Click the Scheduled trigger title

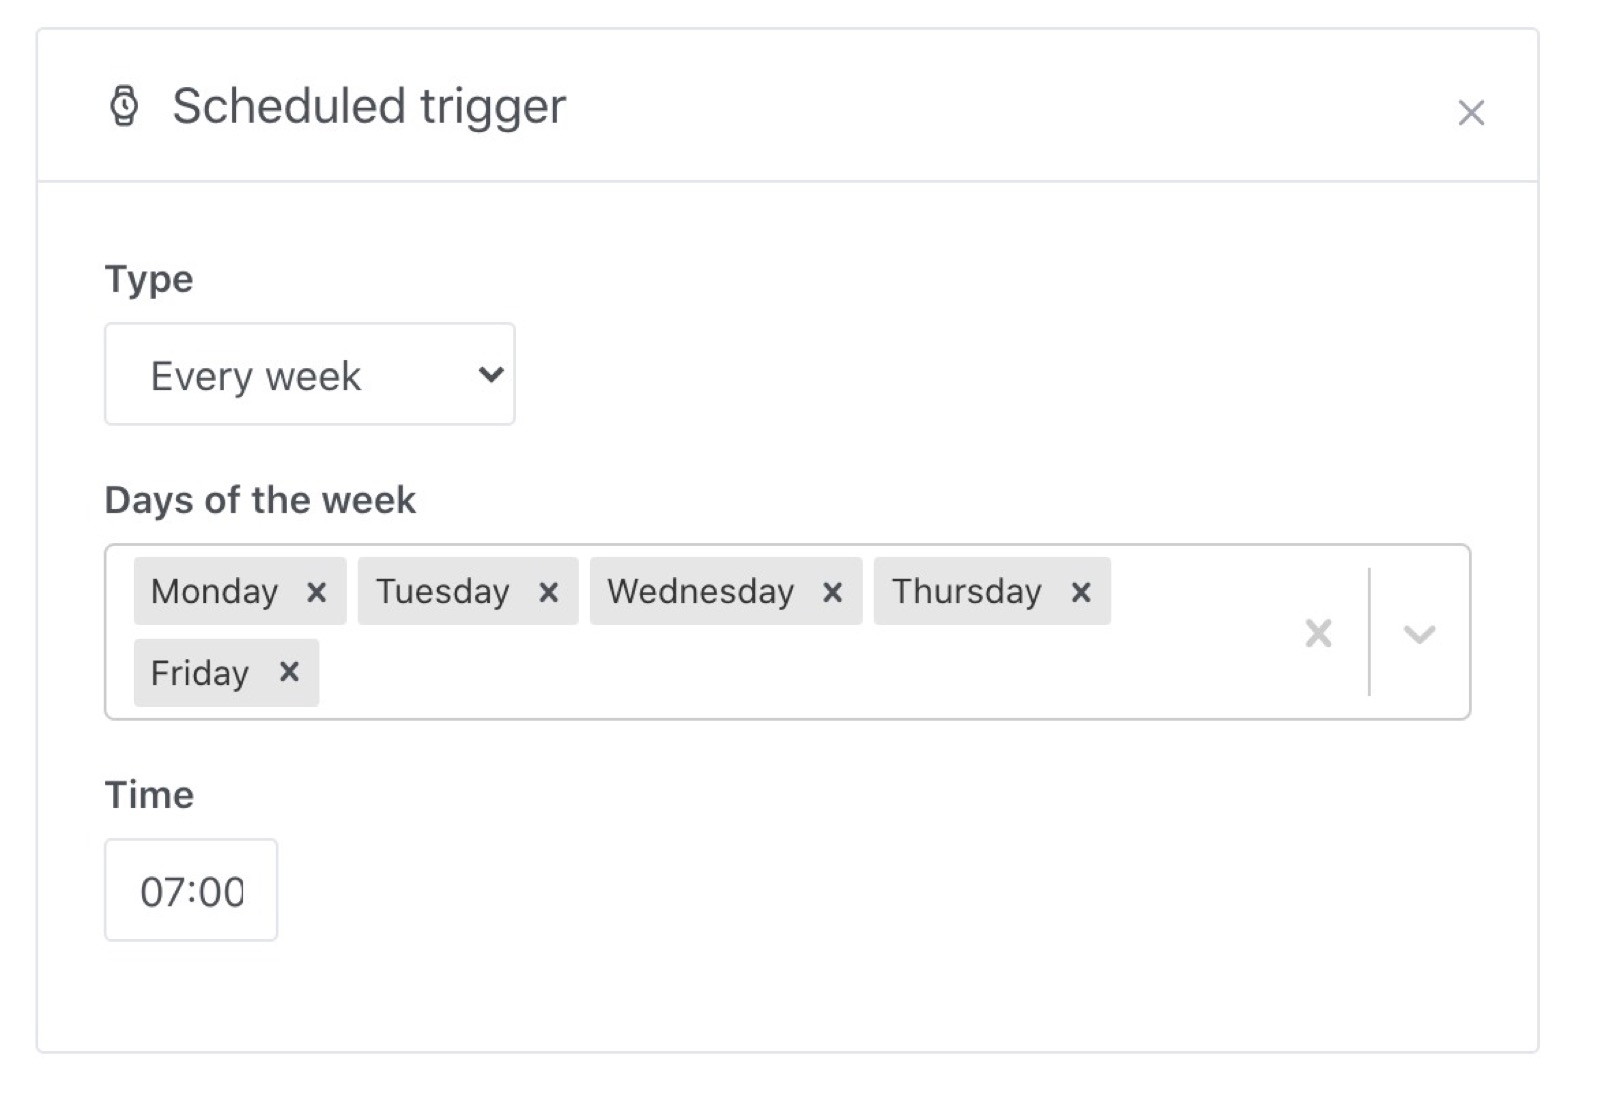[x=367, y=106]
